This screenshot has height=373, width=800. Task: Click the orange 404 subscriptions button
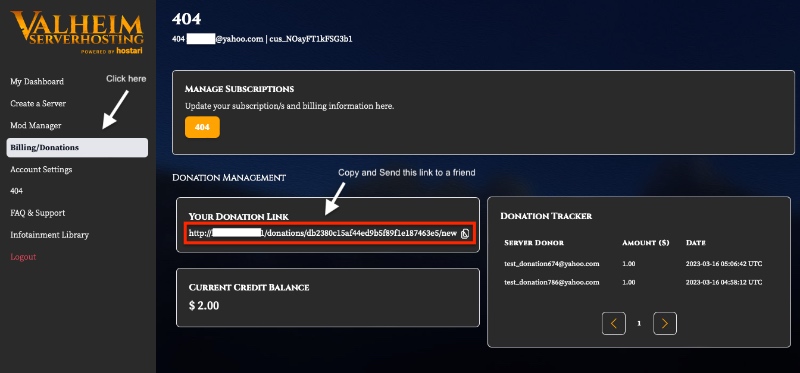tap(202, 127)
